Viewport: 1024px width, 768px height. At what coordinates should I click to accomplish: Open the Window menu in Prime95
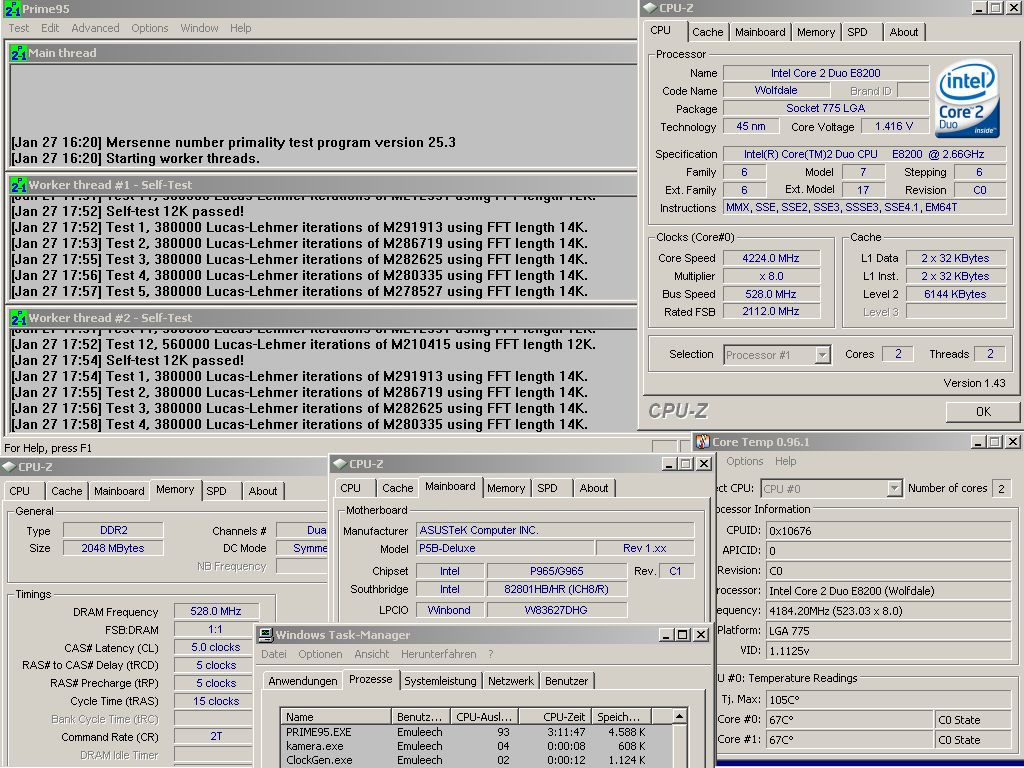click(x=199, y=28)
